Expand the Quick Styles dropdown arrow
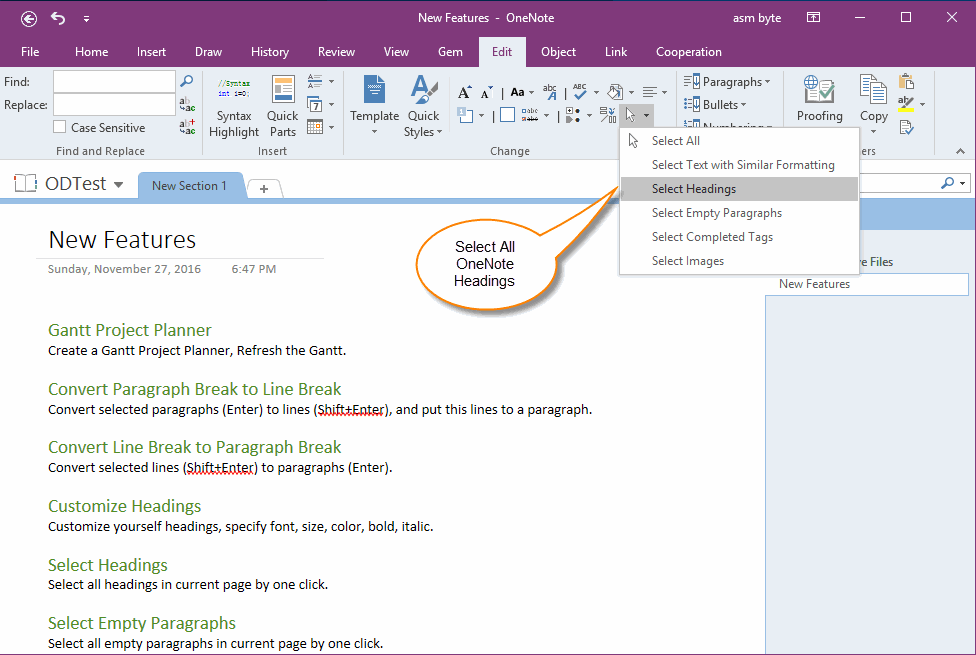 439,132
